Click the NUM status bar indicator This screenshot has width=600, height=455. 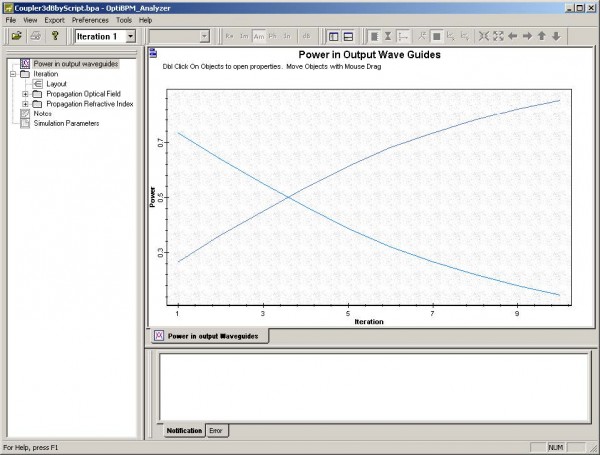click(x=556, y=447)
